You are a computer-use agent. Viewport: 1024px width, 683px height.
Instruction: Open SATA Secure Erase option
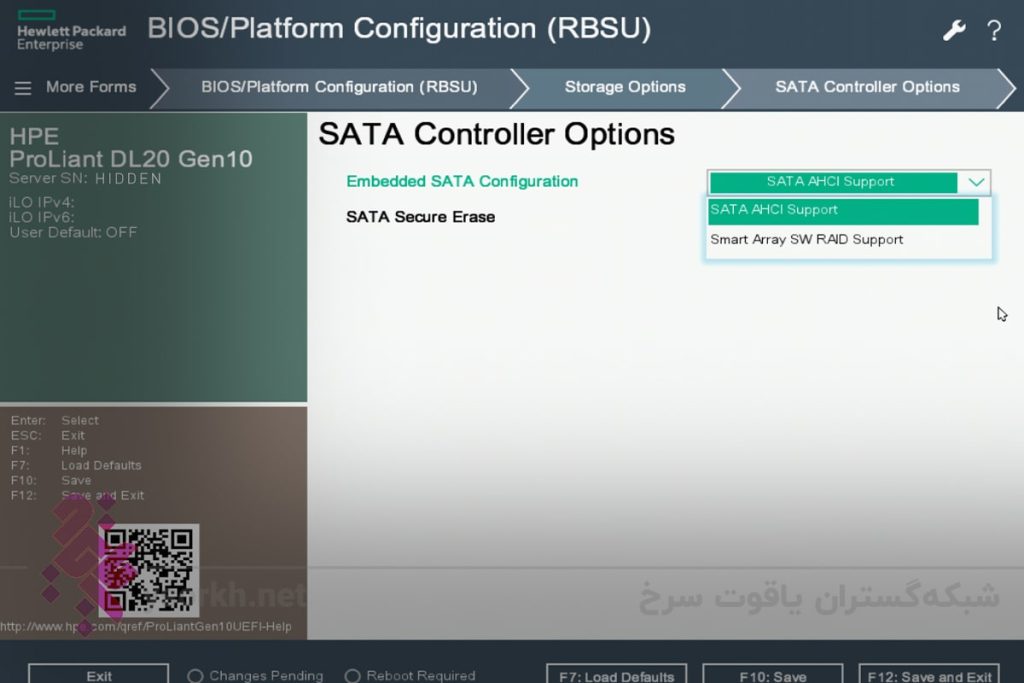pos(420,217)
